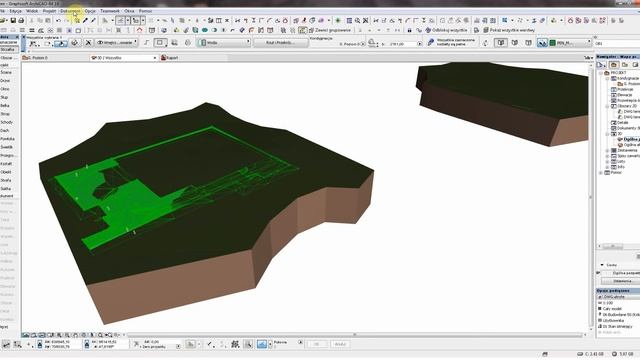Viewport: 640px width, 360px height.
Task: Open the Teamwork menu
Action: (110, 11)
